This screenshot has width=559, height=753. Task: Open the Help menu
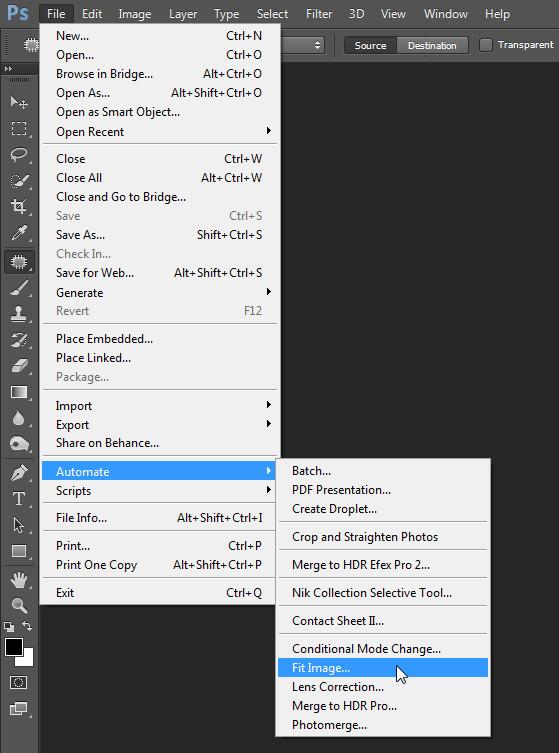click(497, 14)
